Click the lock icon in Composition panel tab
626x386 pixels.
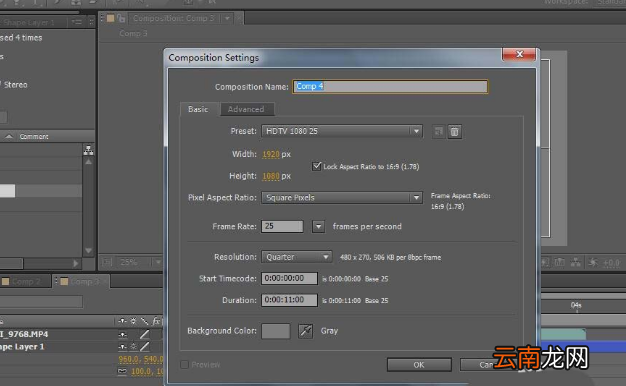tap(121, 18)
